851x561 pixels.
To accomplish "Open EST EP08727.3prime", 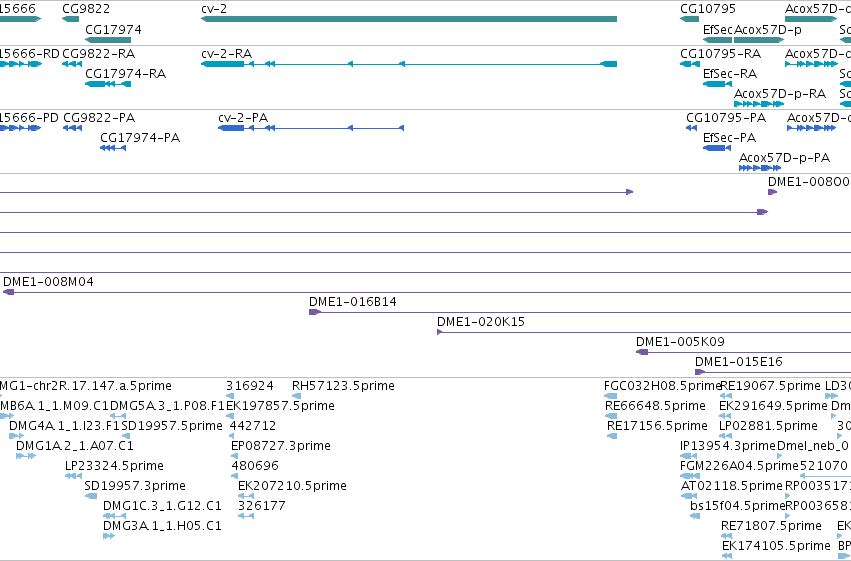I will 281,446.
